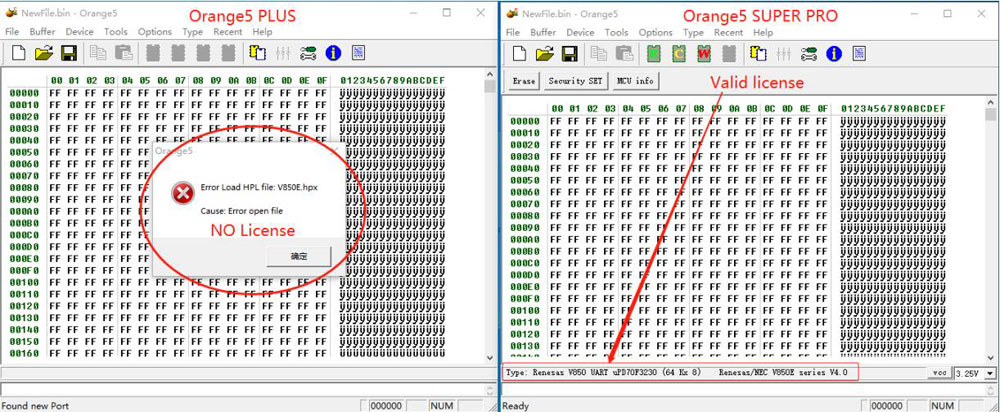Open the Recent menu in Orange5 PLUS window
The width and height of the screenshot is (1000, 412).
[227, 32]
